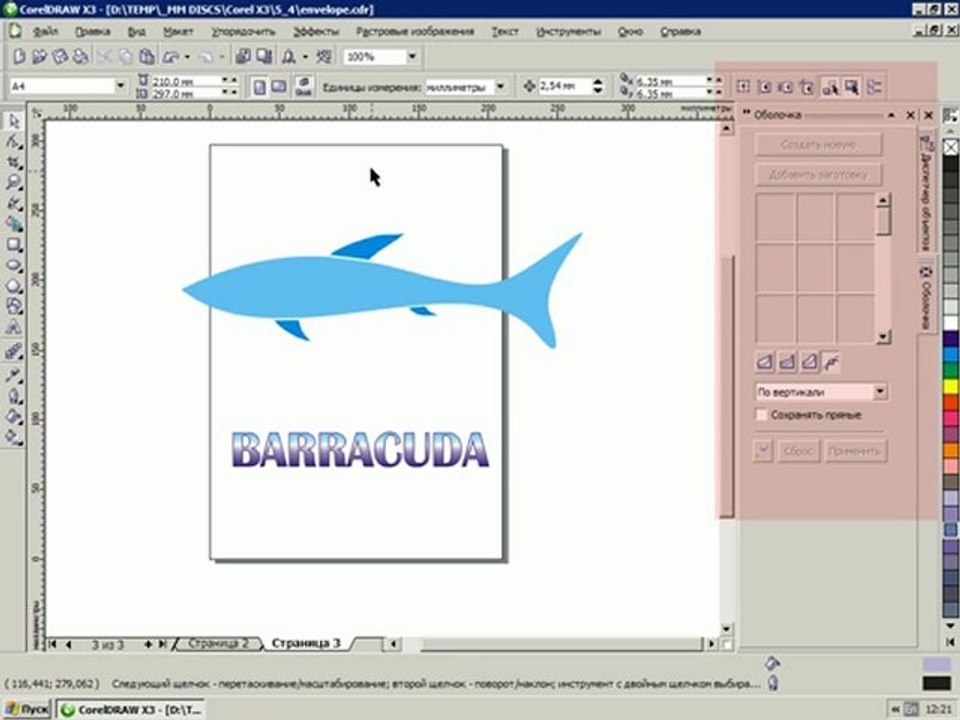Collapse the Оболочка docker with its arrow
The image size is (960, 720).
click(x=891, y=114)
